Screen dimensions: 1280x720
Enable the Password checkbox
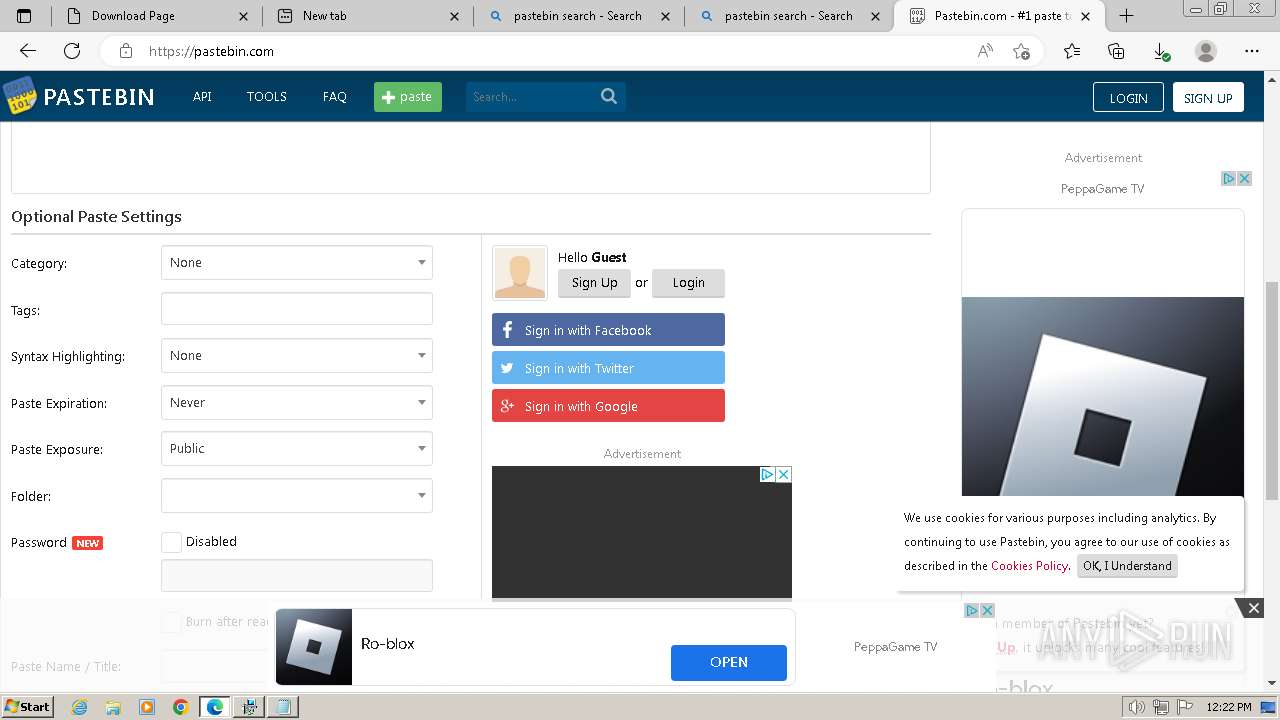pos(172,542)
